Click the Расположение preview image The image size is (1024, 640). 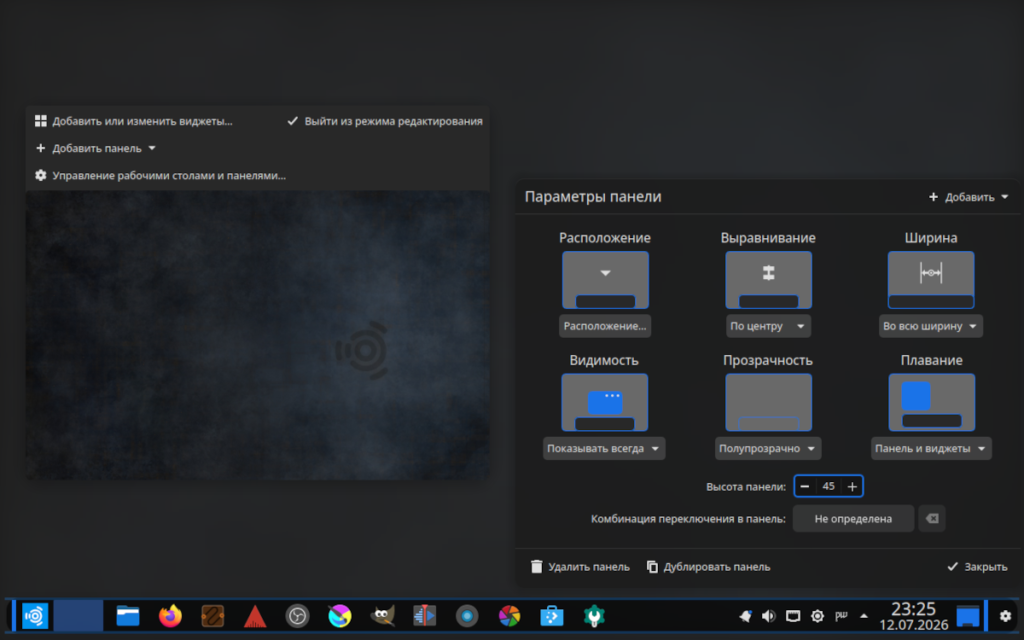605,280
